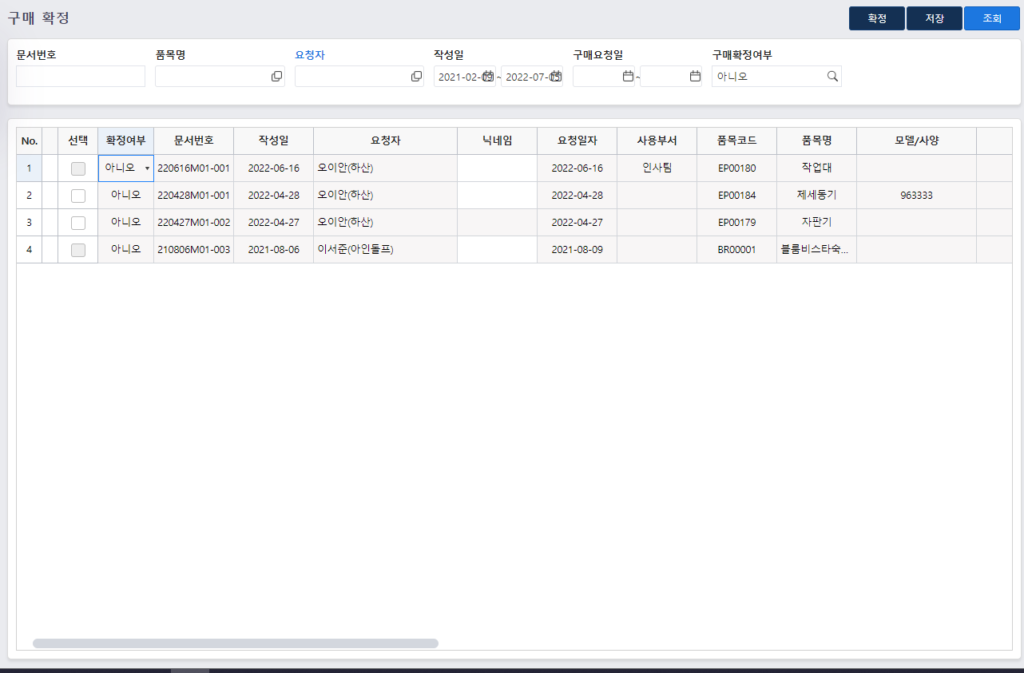This screenshot has width=1024, height=673.
Task: Open calendar for 작성일 end date
Action: [x=556, y=77]
